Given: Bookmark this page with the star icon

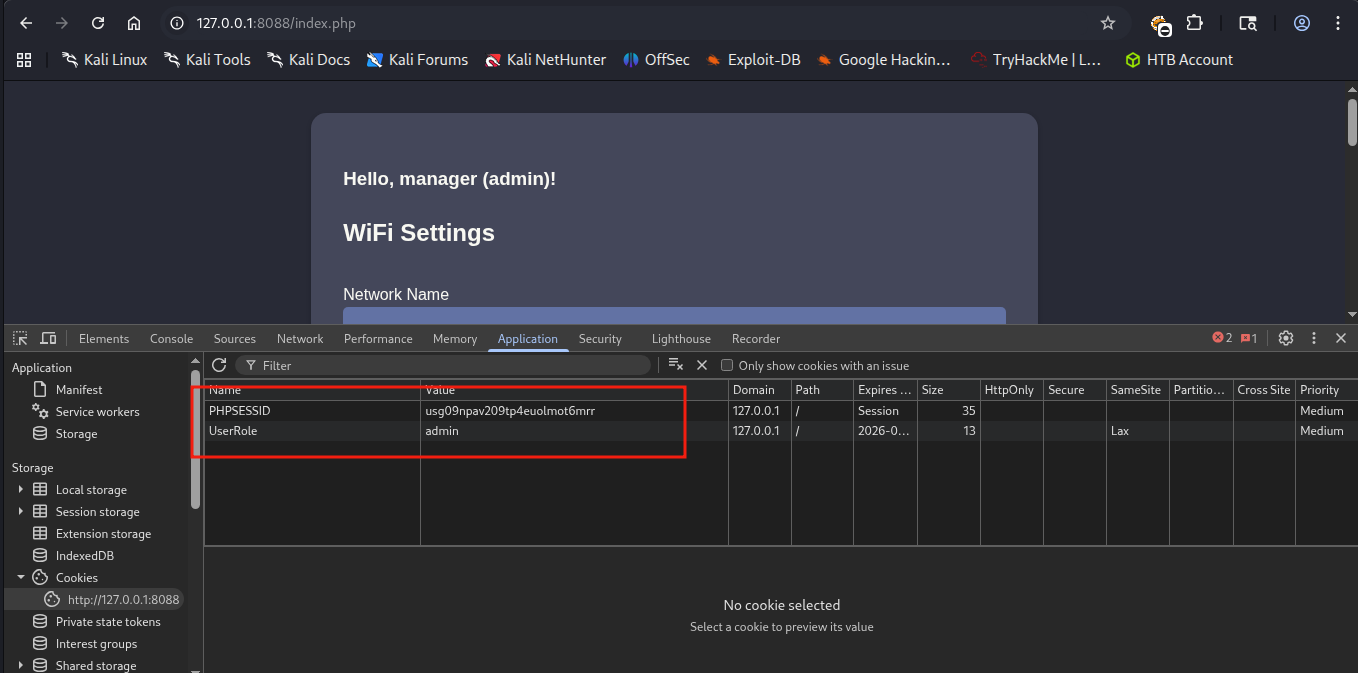Looking at the screenshot, I should tap(1107, 23).
